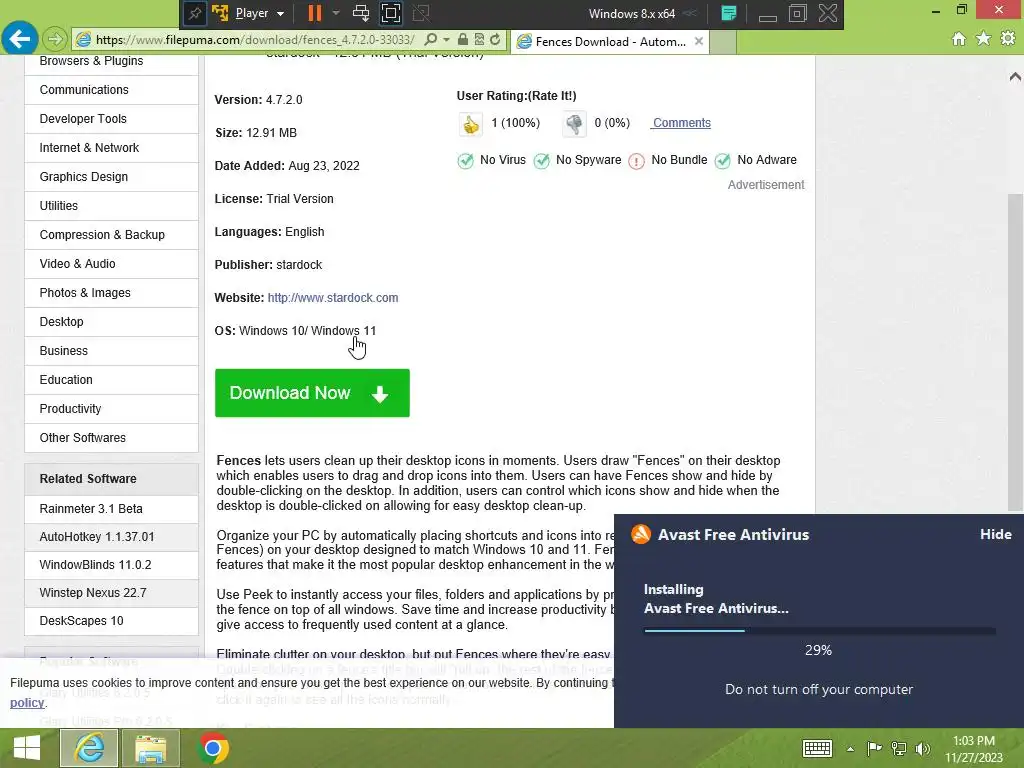Expand address bar search dropdown arrow
This screenshot has width=1024, height=768.
pyautogui.click(x=446, y=40)
